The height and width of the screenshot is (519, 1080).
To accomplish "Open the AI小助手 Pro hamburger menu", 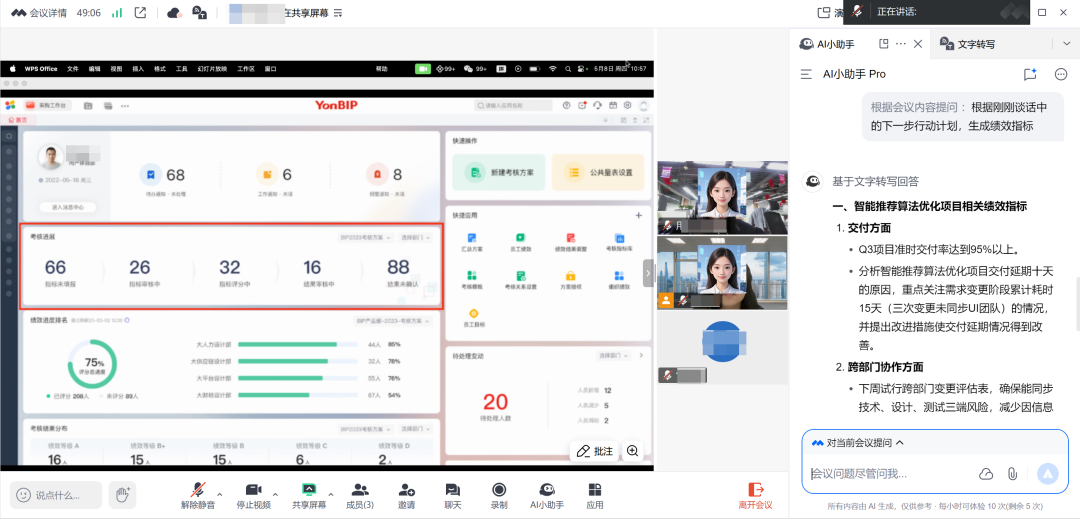I will [x=806, y=74].
